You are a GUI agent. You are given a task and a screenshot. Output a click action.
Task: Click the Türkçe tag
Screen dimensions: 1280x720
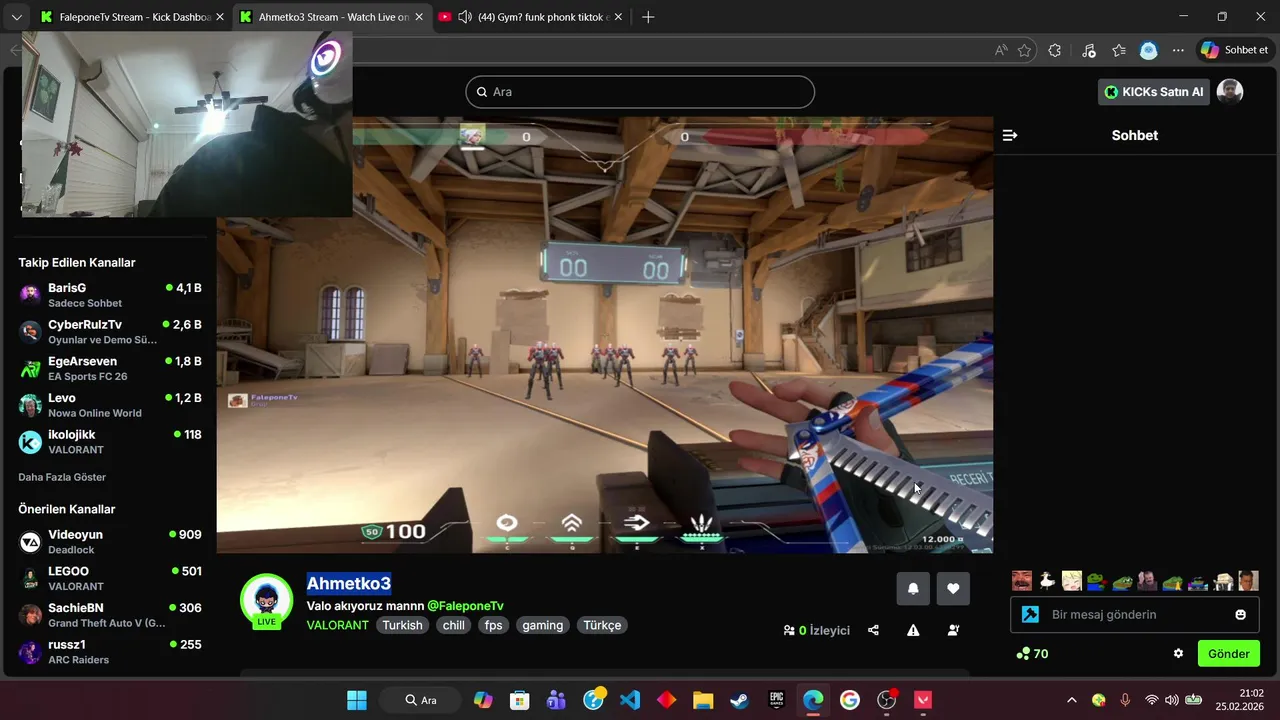(x=602, y=625)
